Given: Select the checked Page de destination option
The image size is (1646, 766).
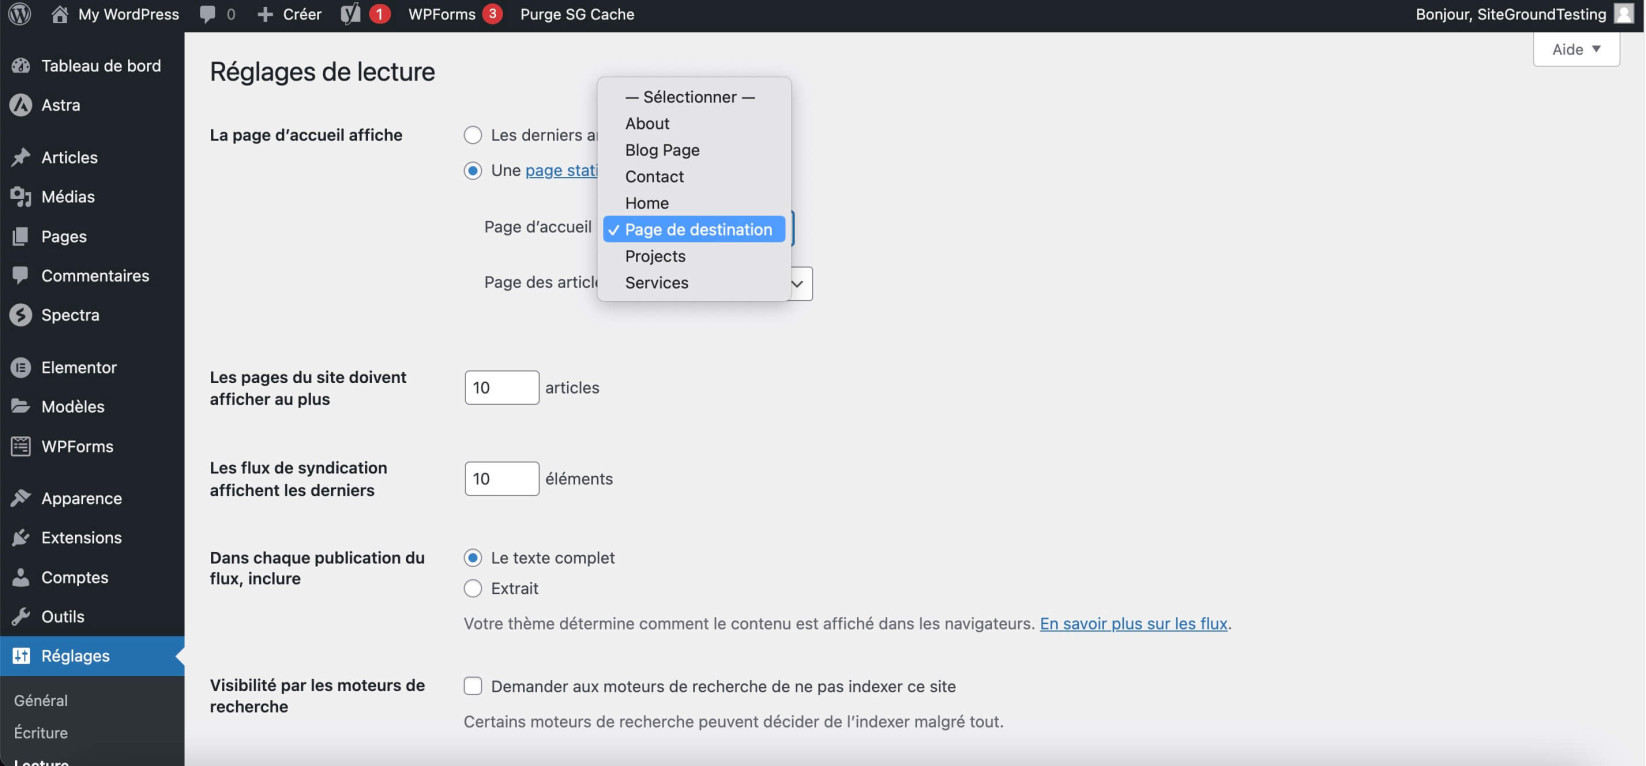Looking at the screenshot, I should click(x=694, y=229).
